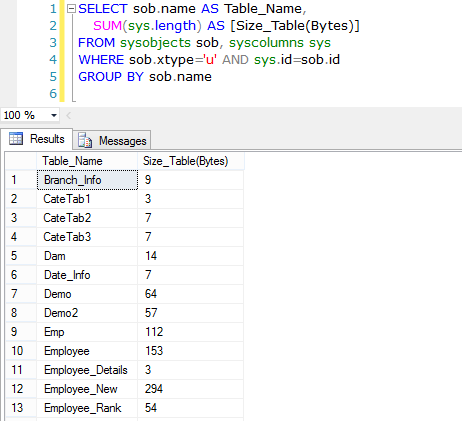The width and height of the screenshot is (462, 421).
Task: Select the Dam table name cell
Action: click(87, 256)
